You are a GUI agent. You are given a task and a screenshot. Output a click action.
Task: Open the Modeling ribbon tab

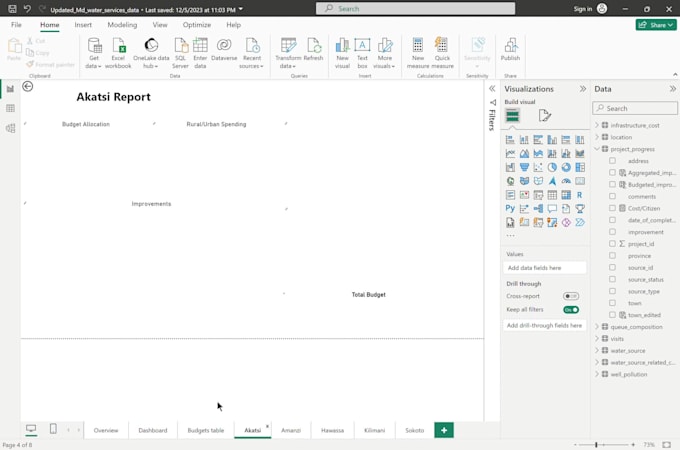click(x=122, y=25)
